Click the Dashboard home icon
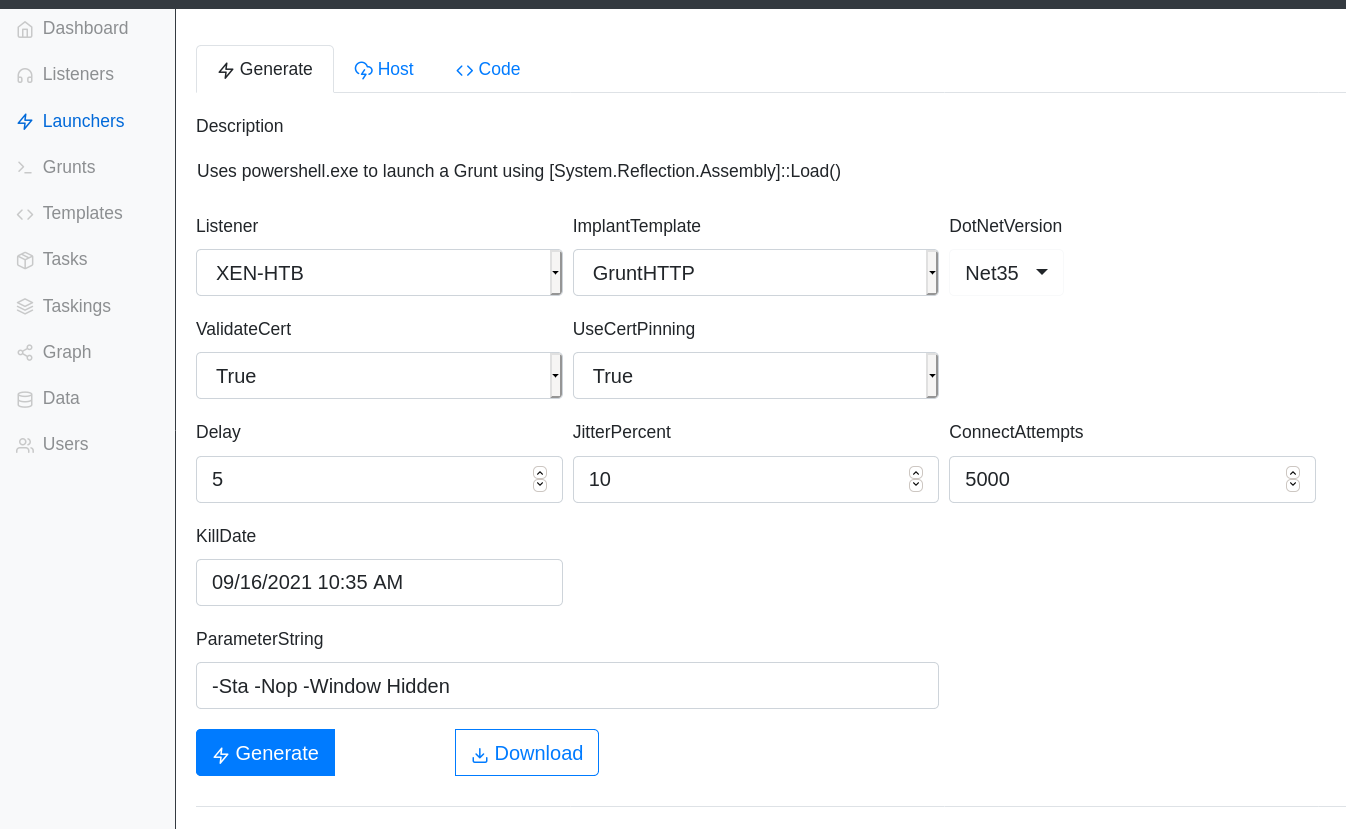 (25, 29)
